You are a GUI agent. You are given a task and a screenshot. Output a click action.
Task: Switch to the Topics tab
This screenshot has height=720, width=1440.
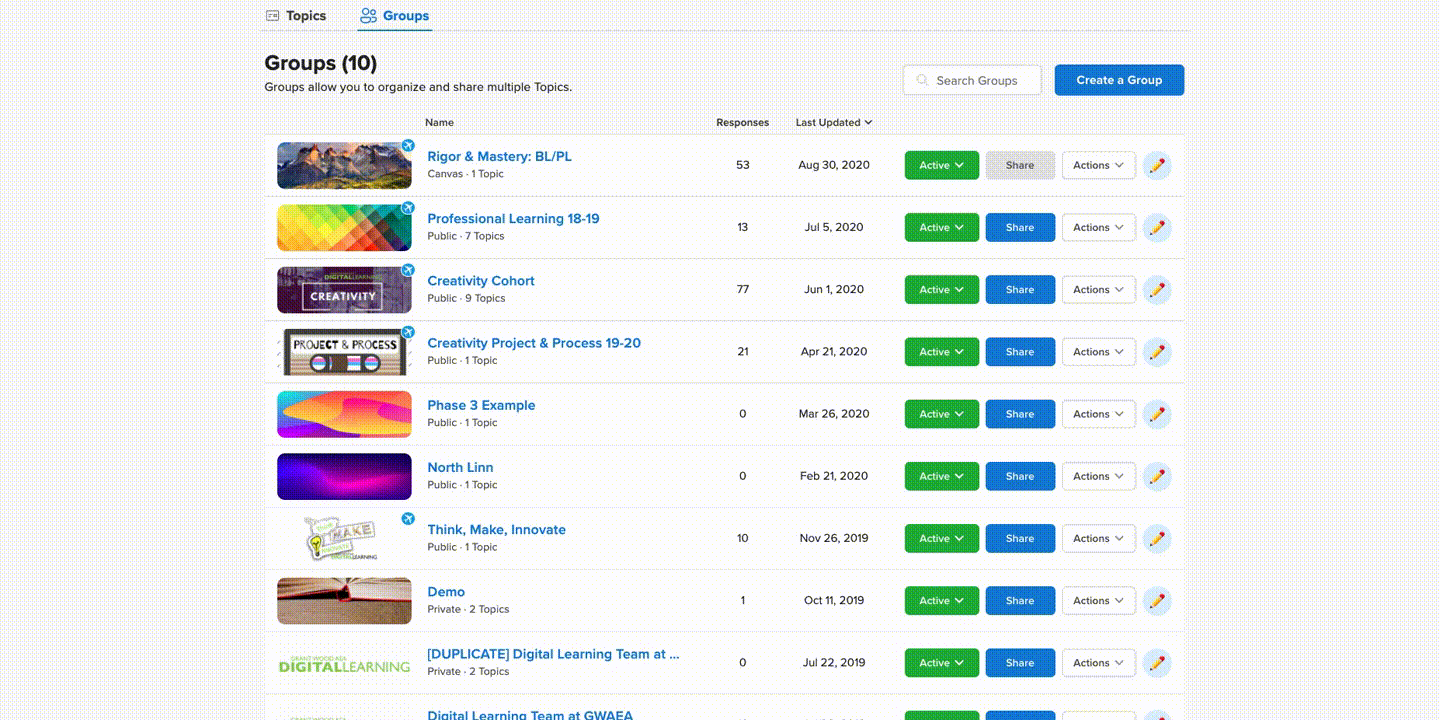pos(296,16)
